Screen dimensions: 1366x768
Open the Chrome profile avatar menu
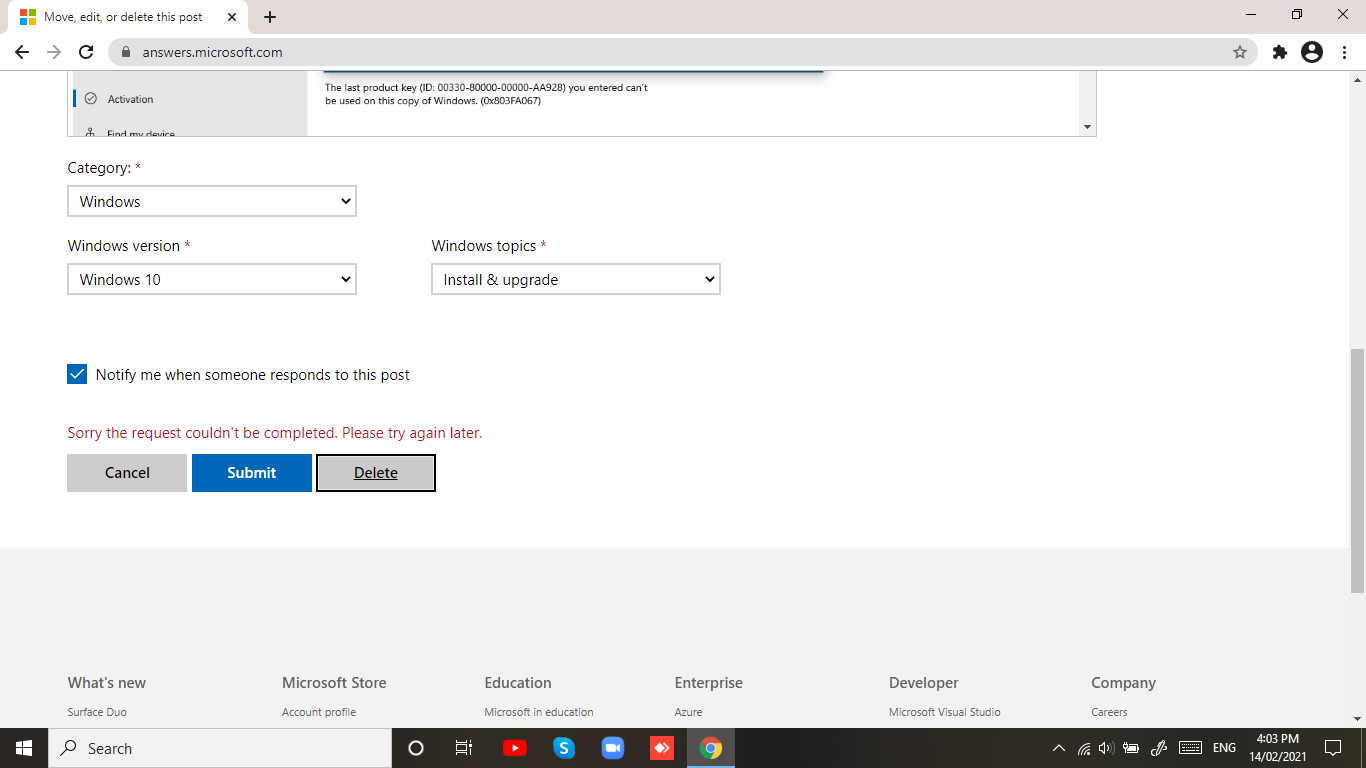click(x=1312, y=52)
